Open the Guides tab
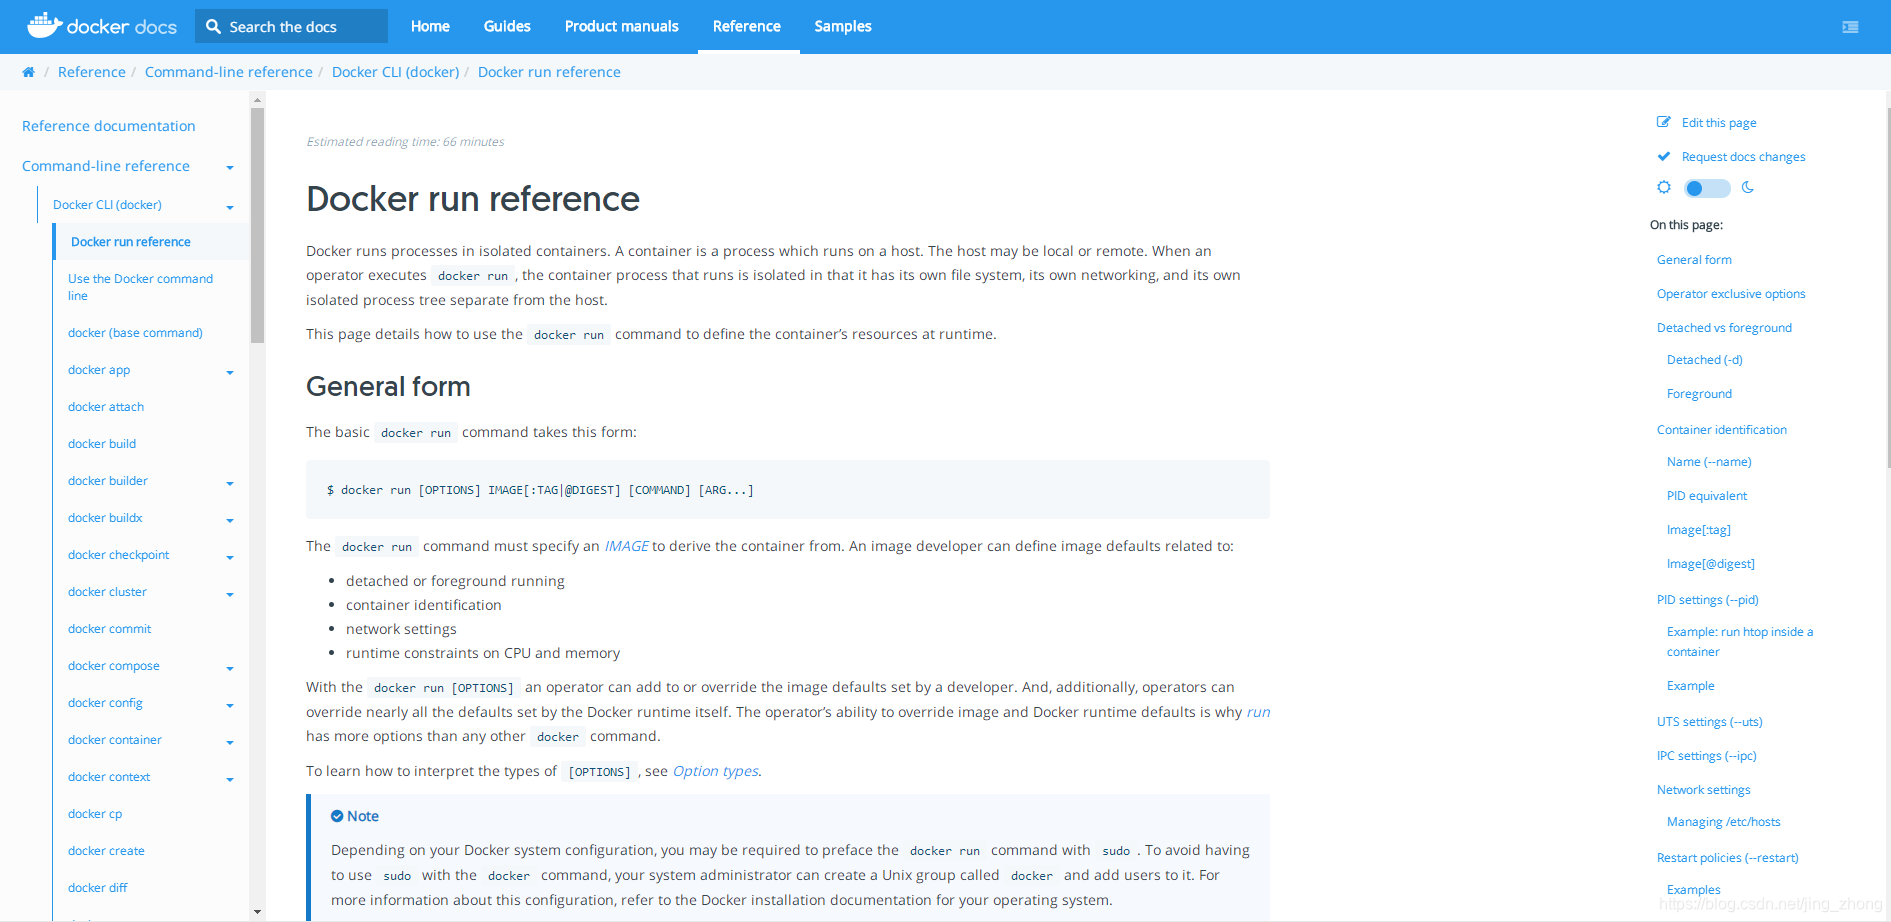This screenshot has width=1891, height=922. click(507, 27)
